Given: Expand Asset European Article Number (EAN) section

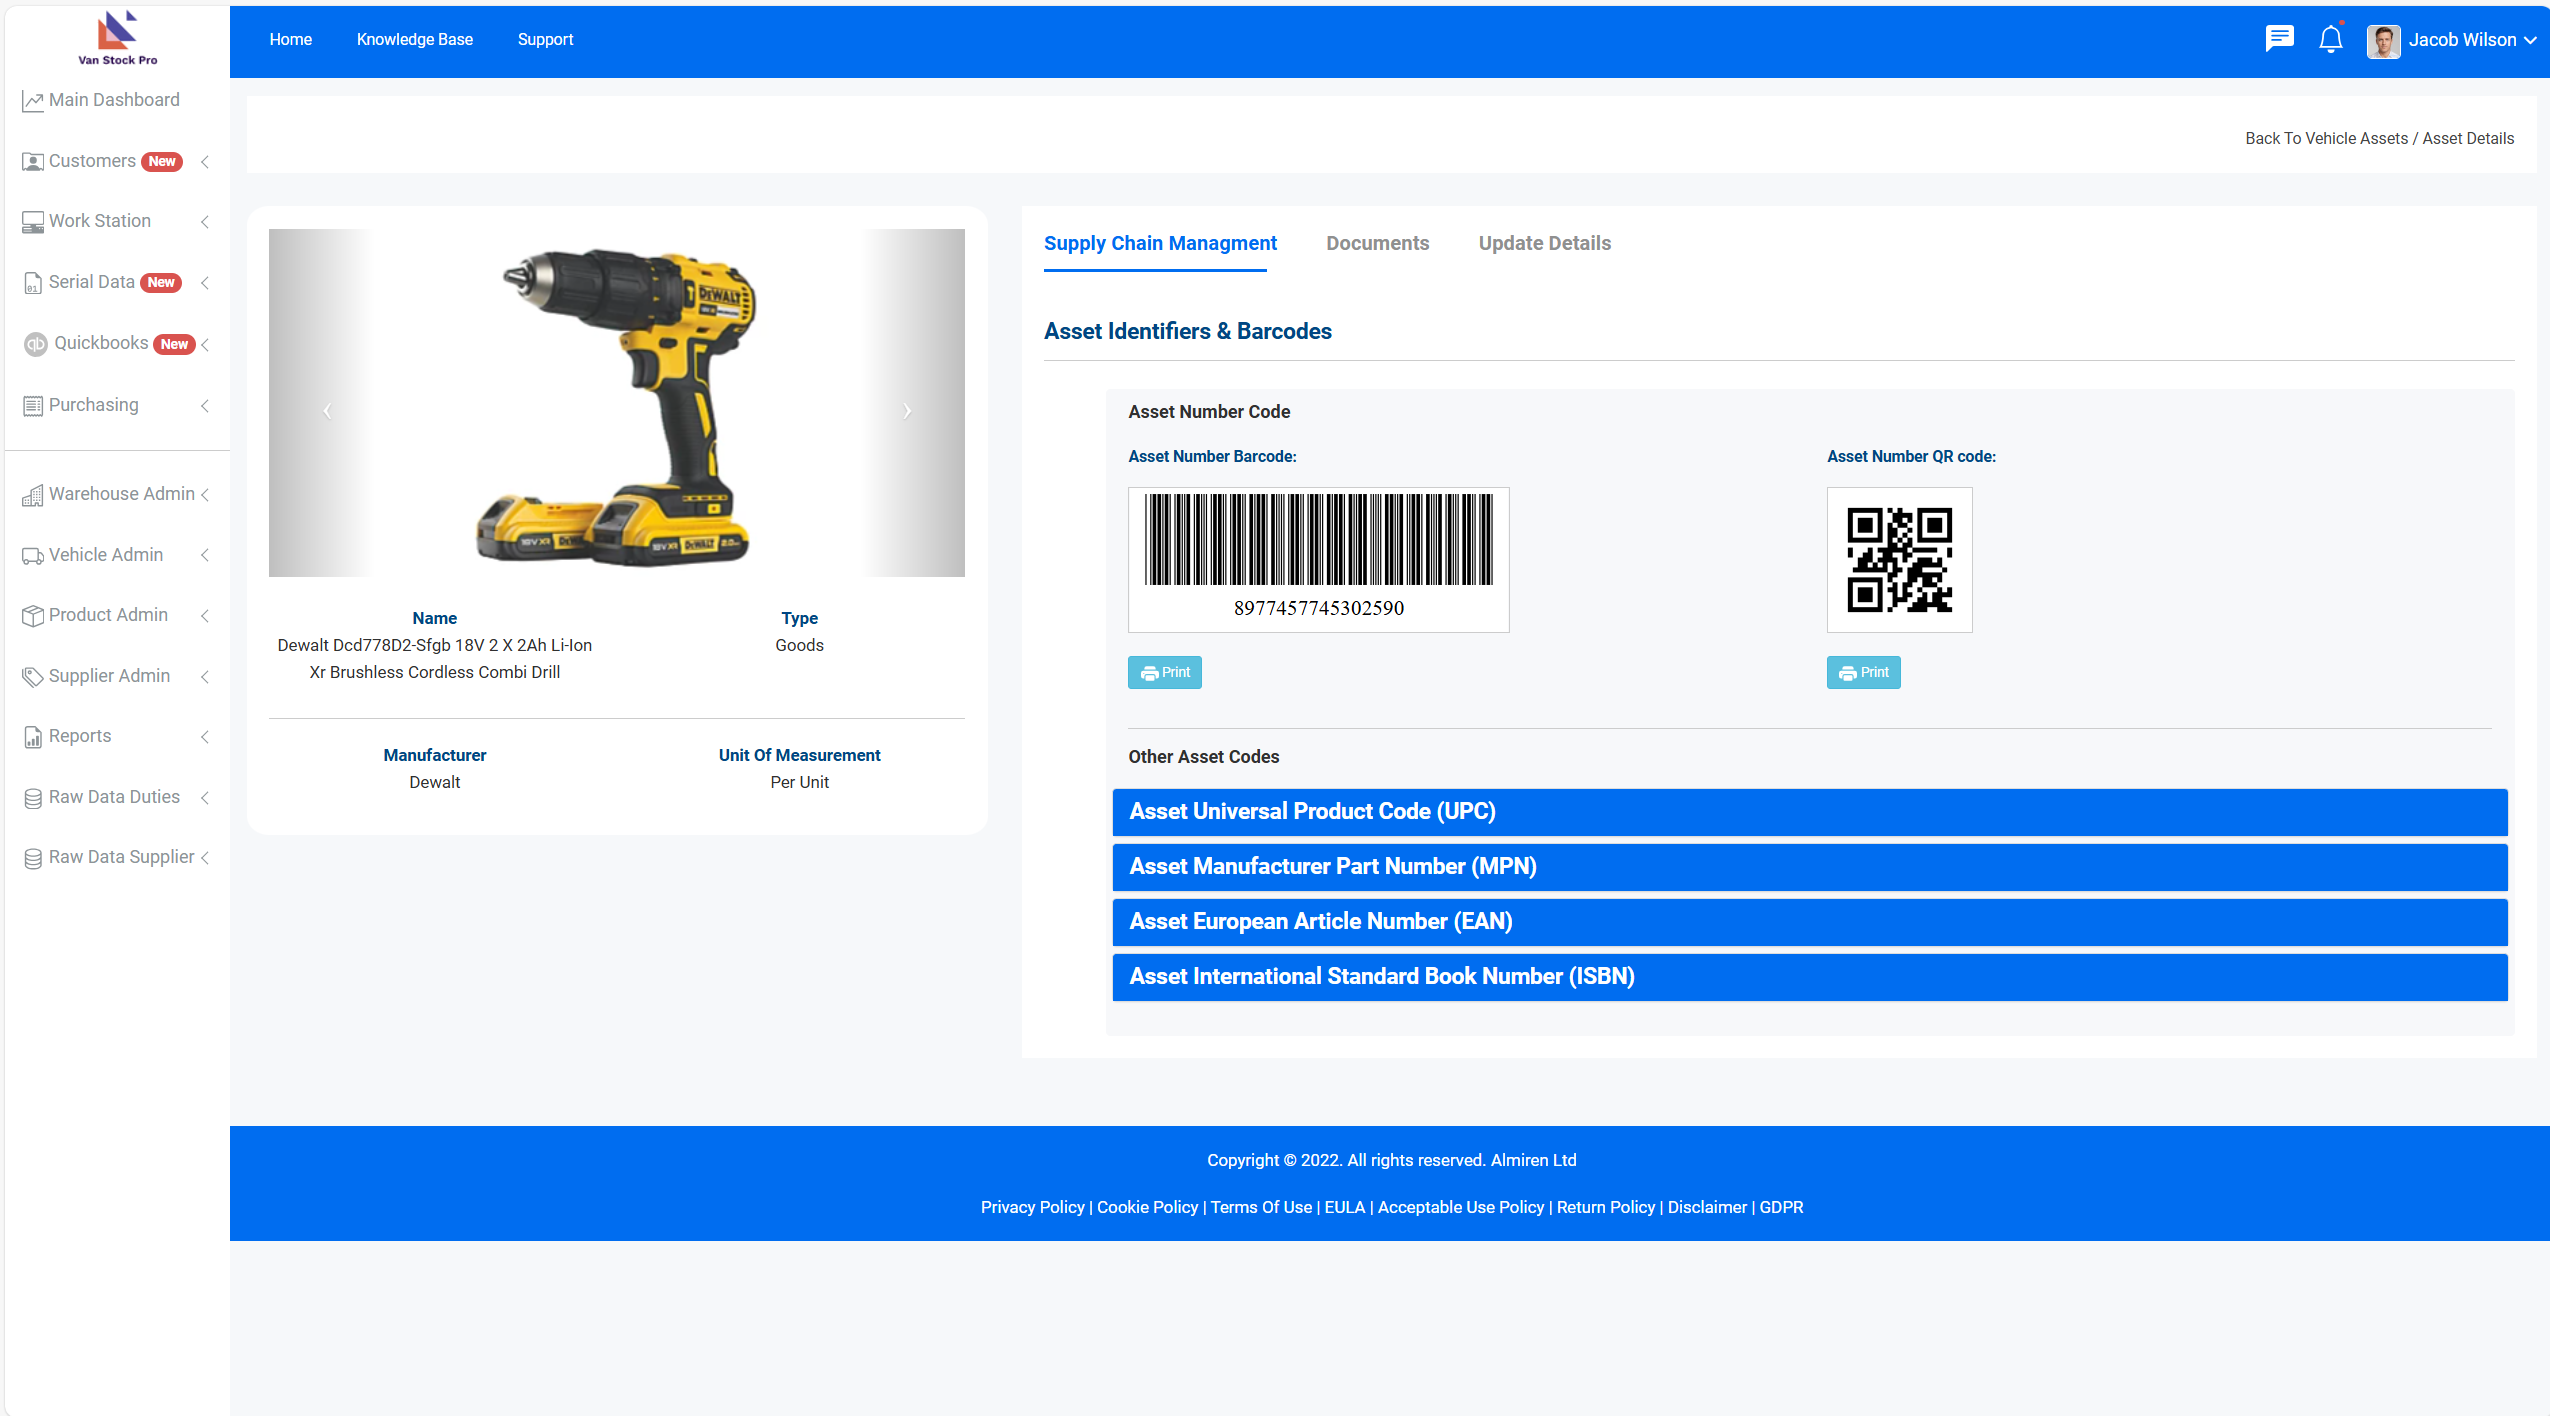Looking at the screenshot, I should click(1809, 922).
